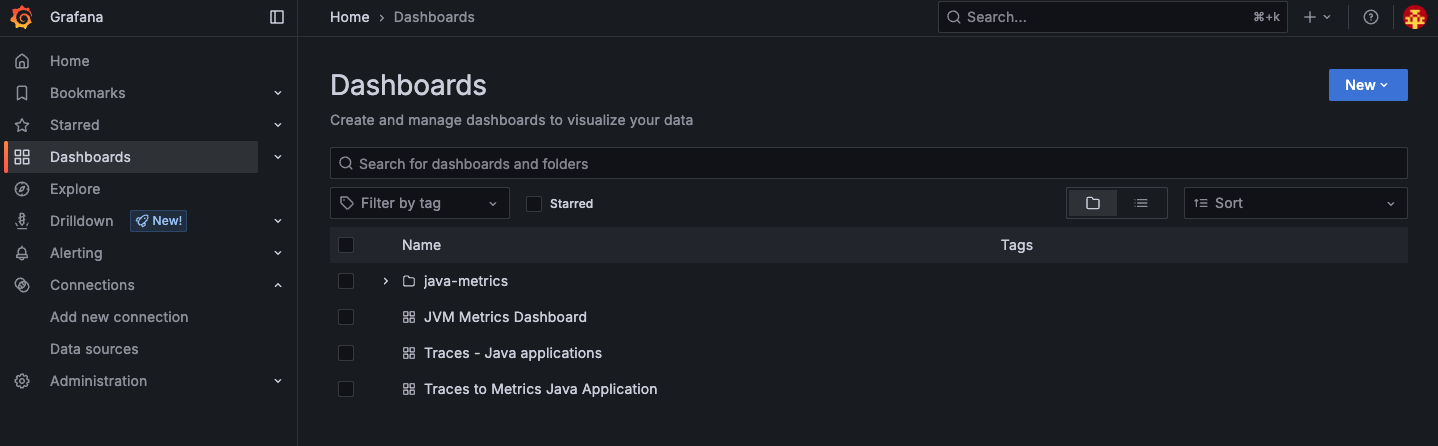Open Home in the sidebar
Screen dimensions: 1438x446
click(70, 61)
